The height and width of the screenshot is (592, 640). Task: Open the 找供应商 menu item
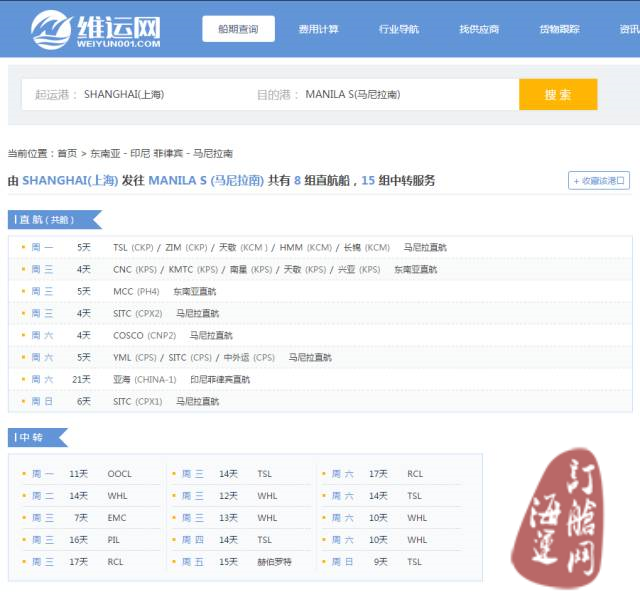(x=479, y=29)
